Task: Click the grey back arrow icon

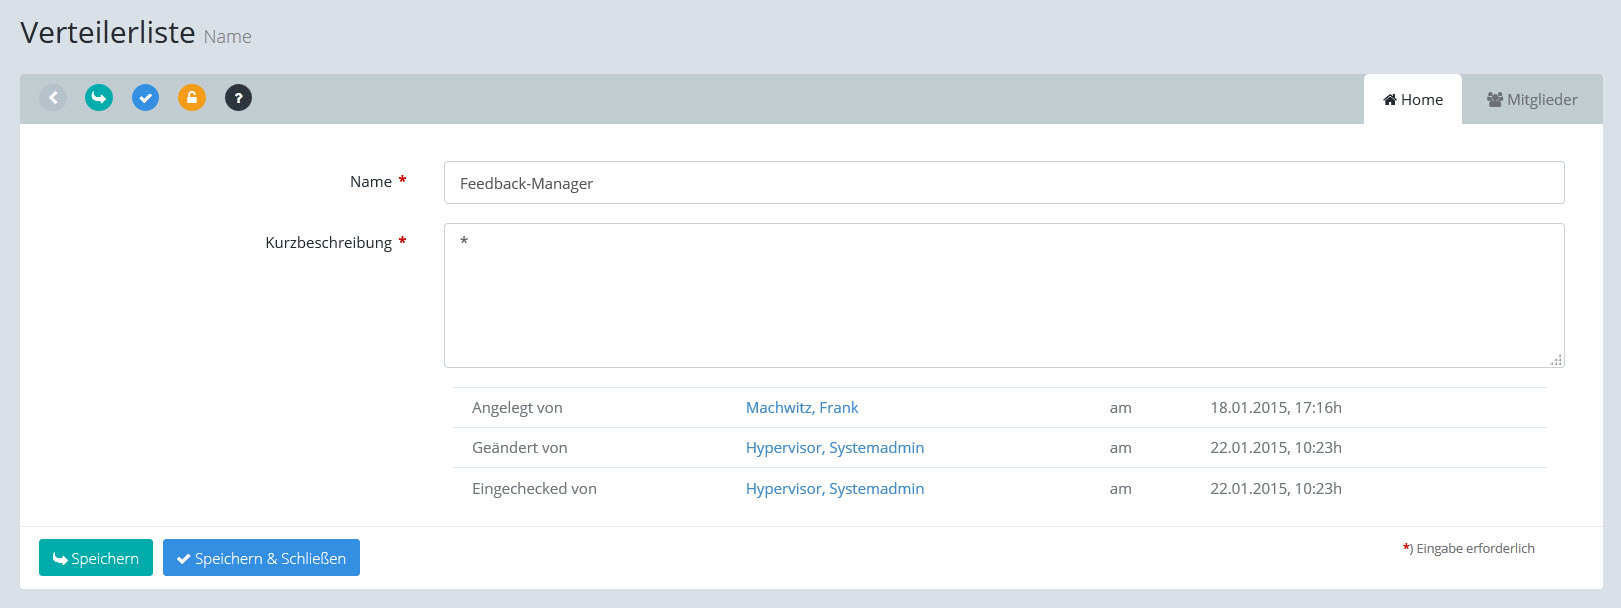Action: click(x=53, y=98)
